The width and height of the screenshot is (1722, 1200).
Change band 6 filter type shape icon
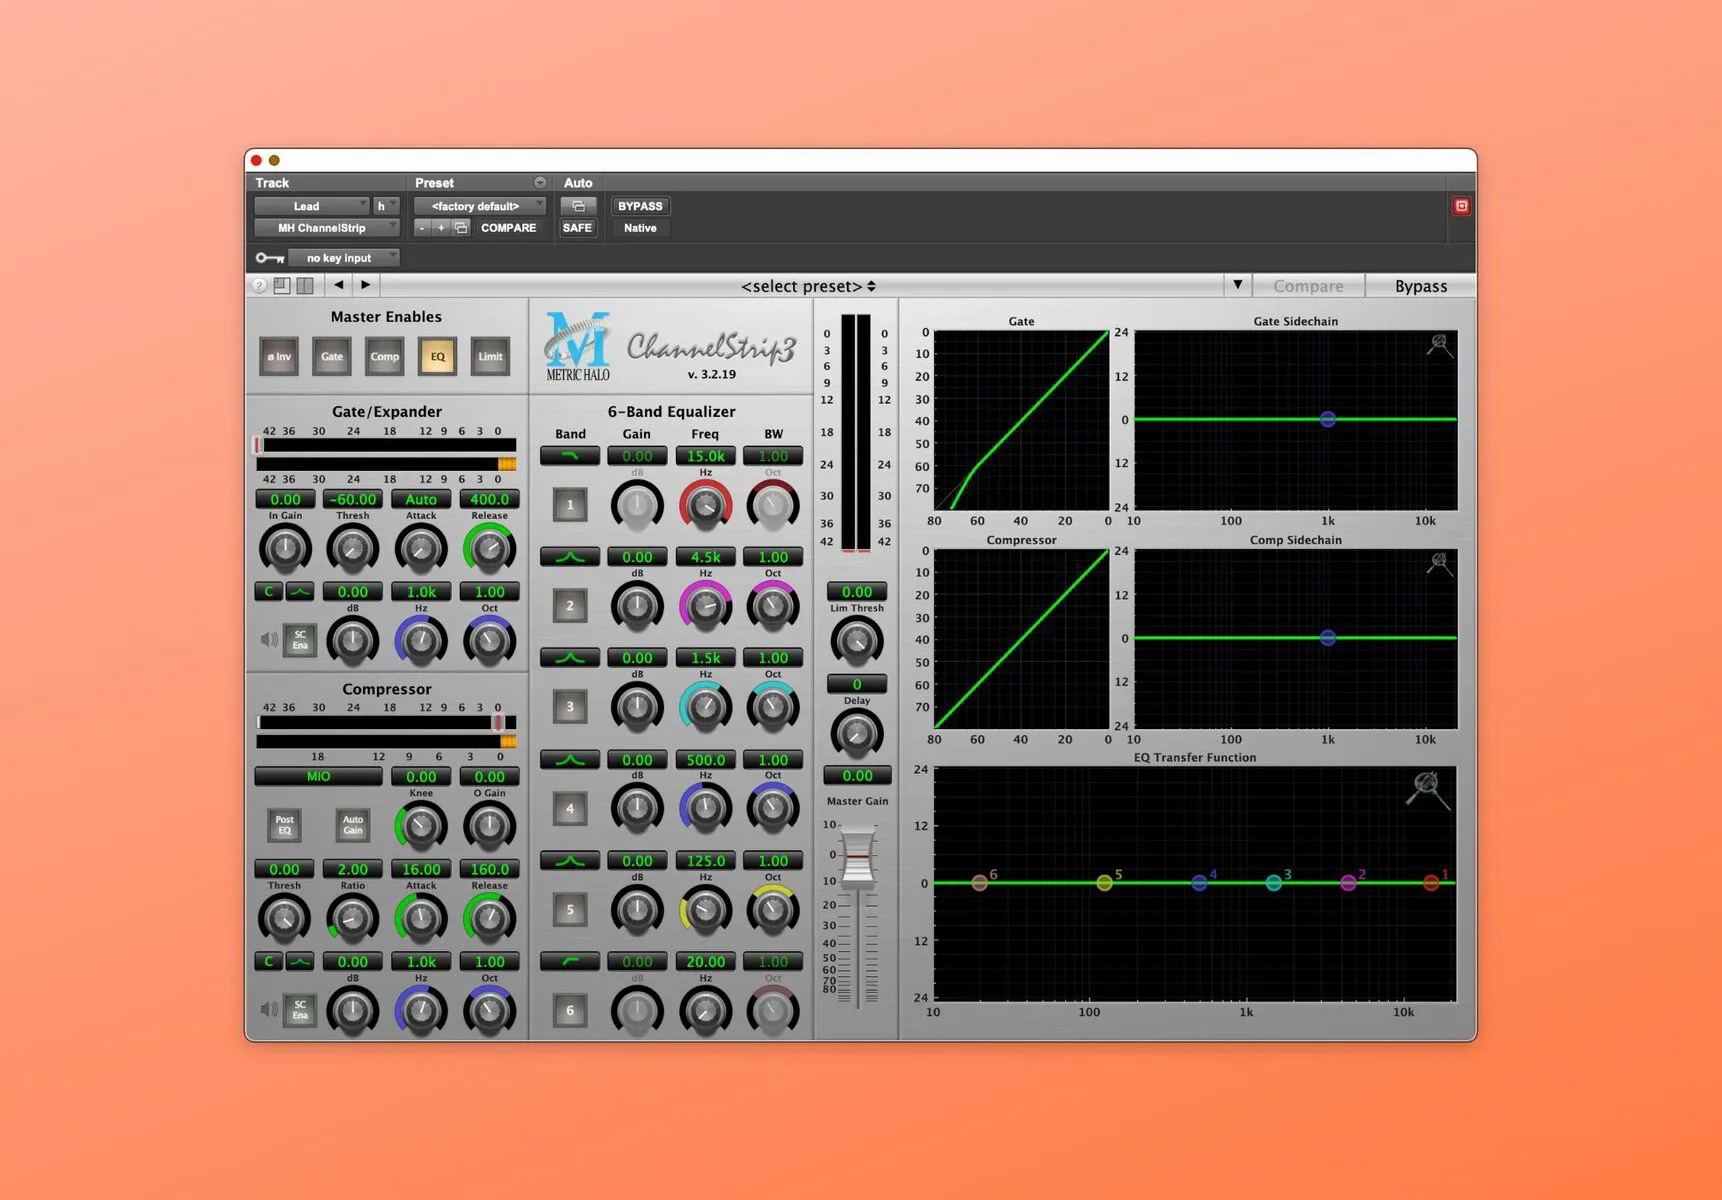pyautogui.click(x=570, y=962)
